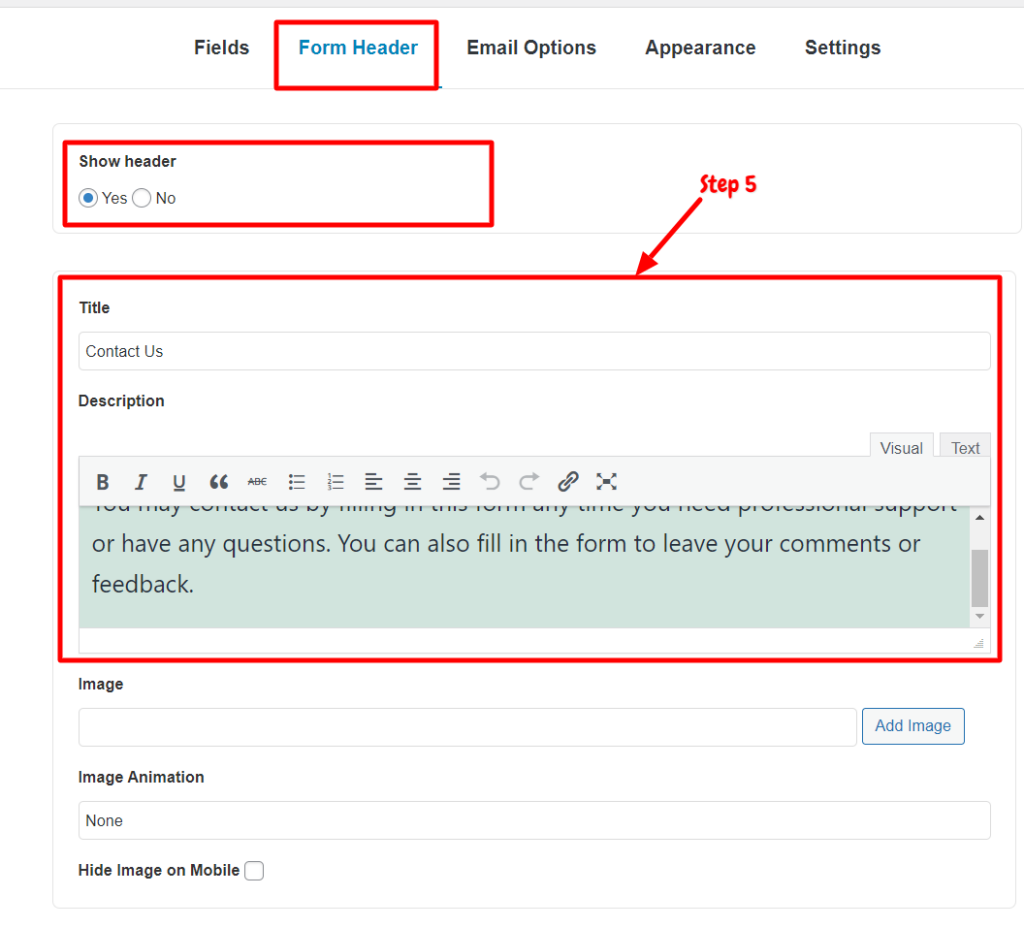Check the Hide Image on Mobile box
This screenshot has height=928, width=1024.
tap(254, 871)
